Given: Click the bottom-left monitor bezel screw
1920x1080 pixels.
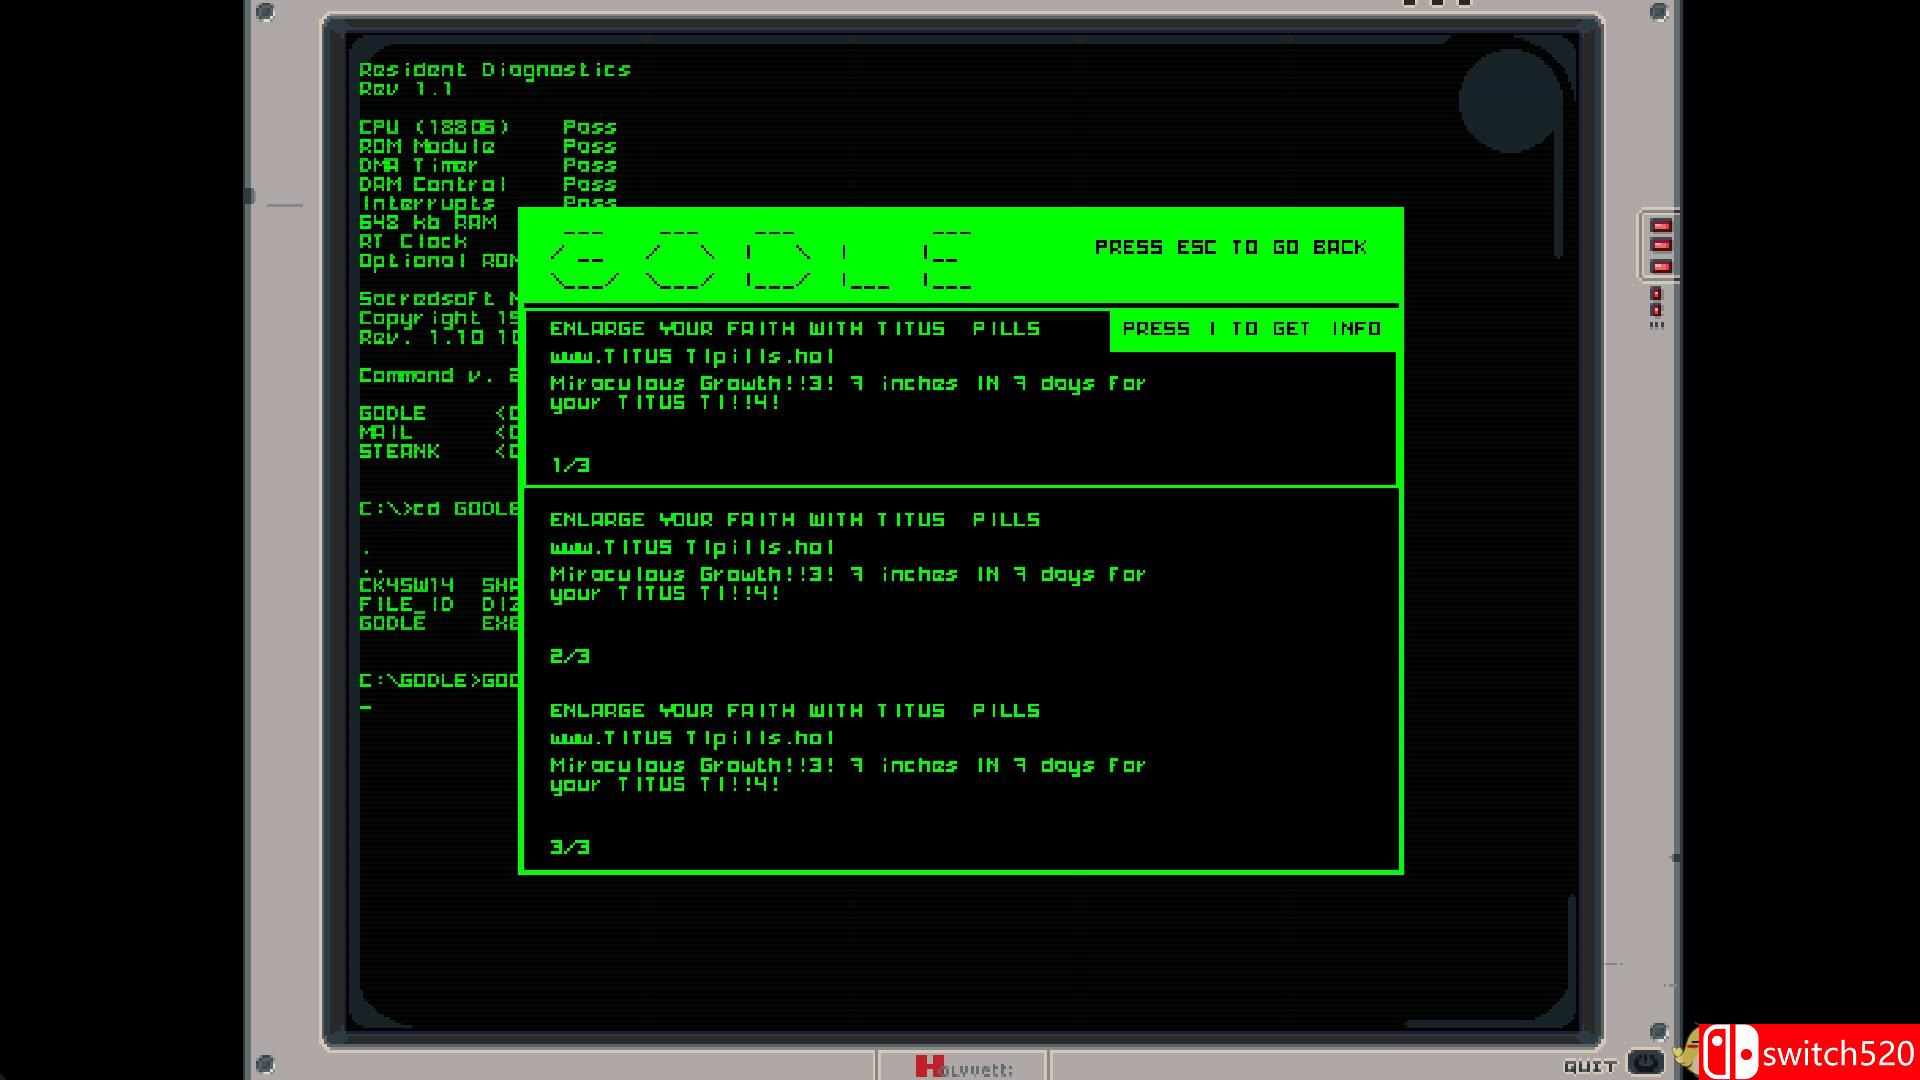Looking at the screenshot, I should (265, 1062).
